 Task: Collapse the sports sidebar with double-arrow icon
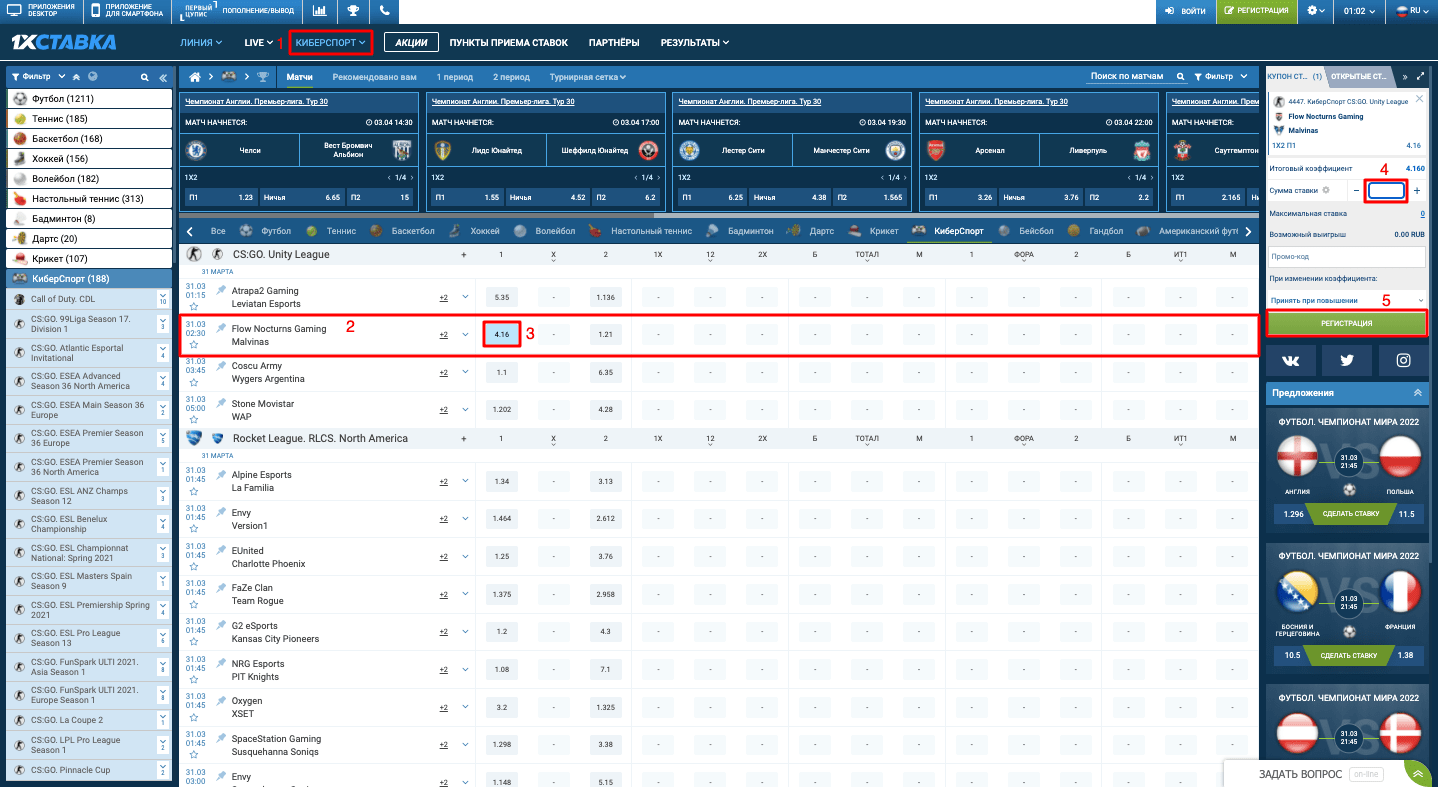coord(161,77)
